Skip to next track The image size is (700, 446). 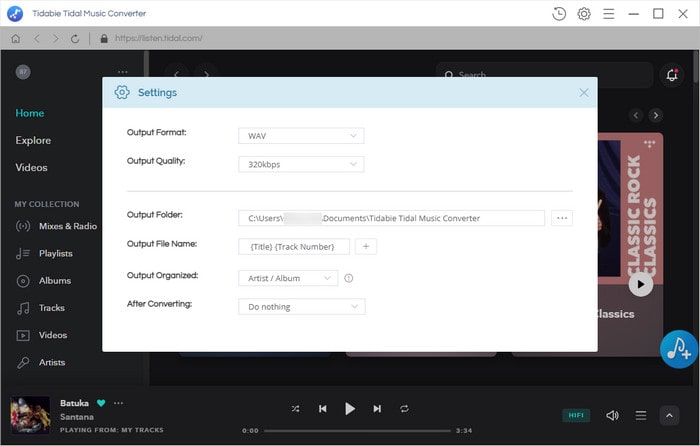point(377,408)
